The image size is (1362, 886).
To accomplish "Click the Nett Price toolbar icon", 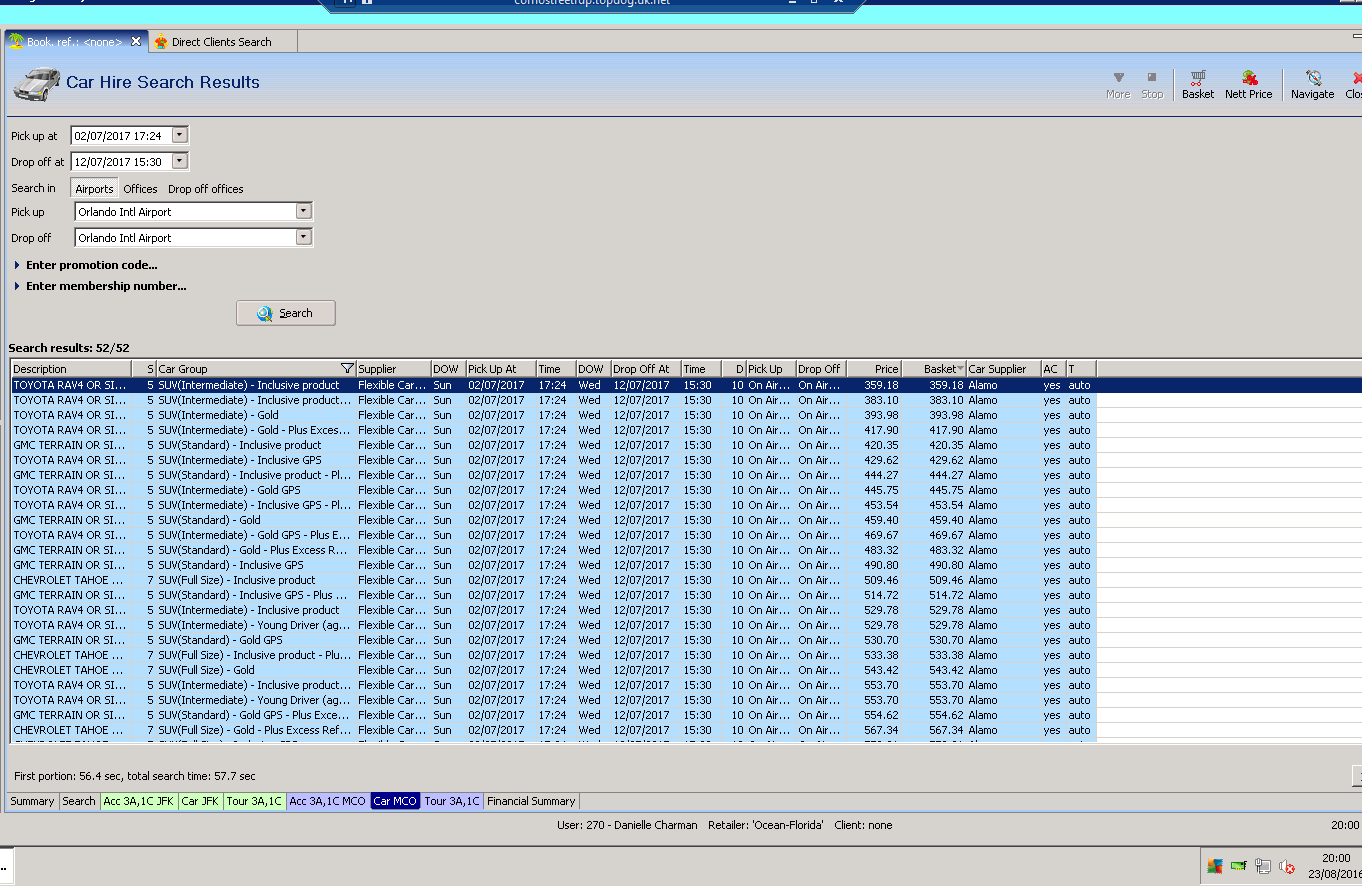I will (x=1249, y=78).
